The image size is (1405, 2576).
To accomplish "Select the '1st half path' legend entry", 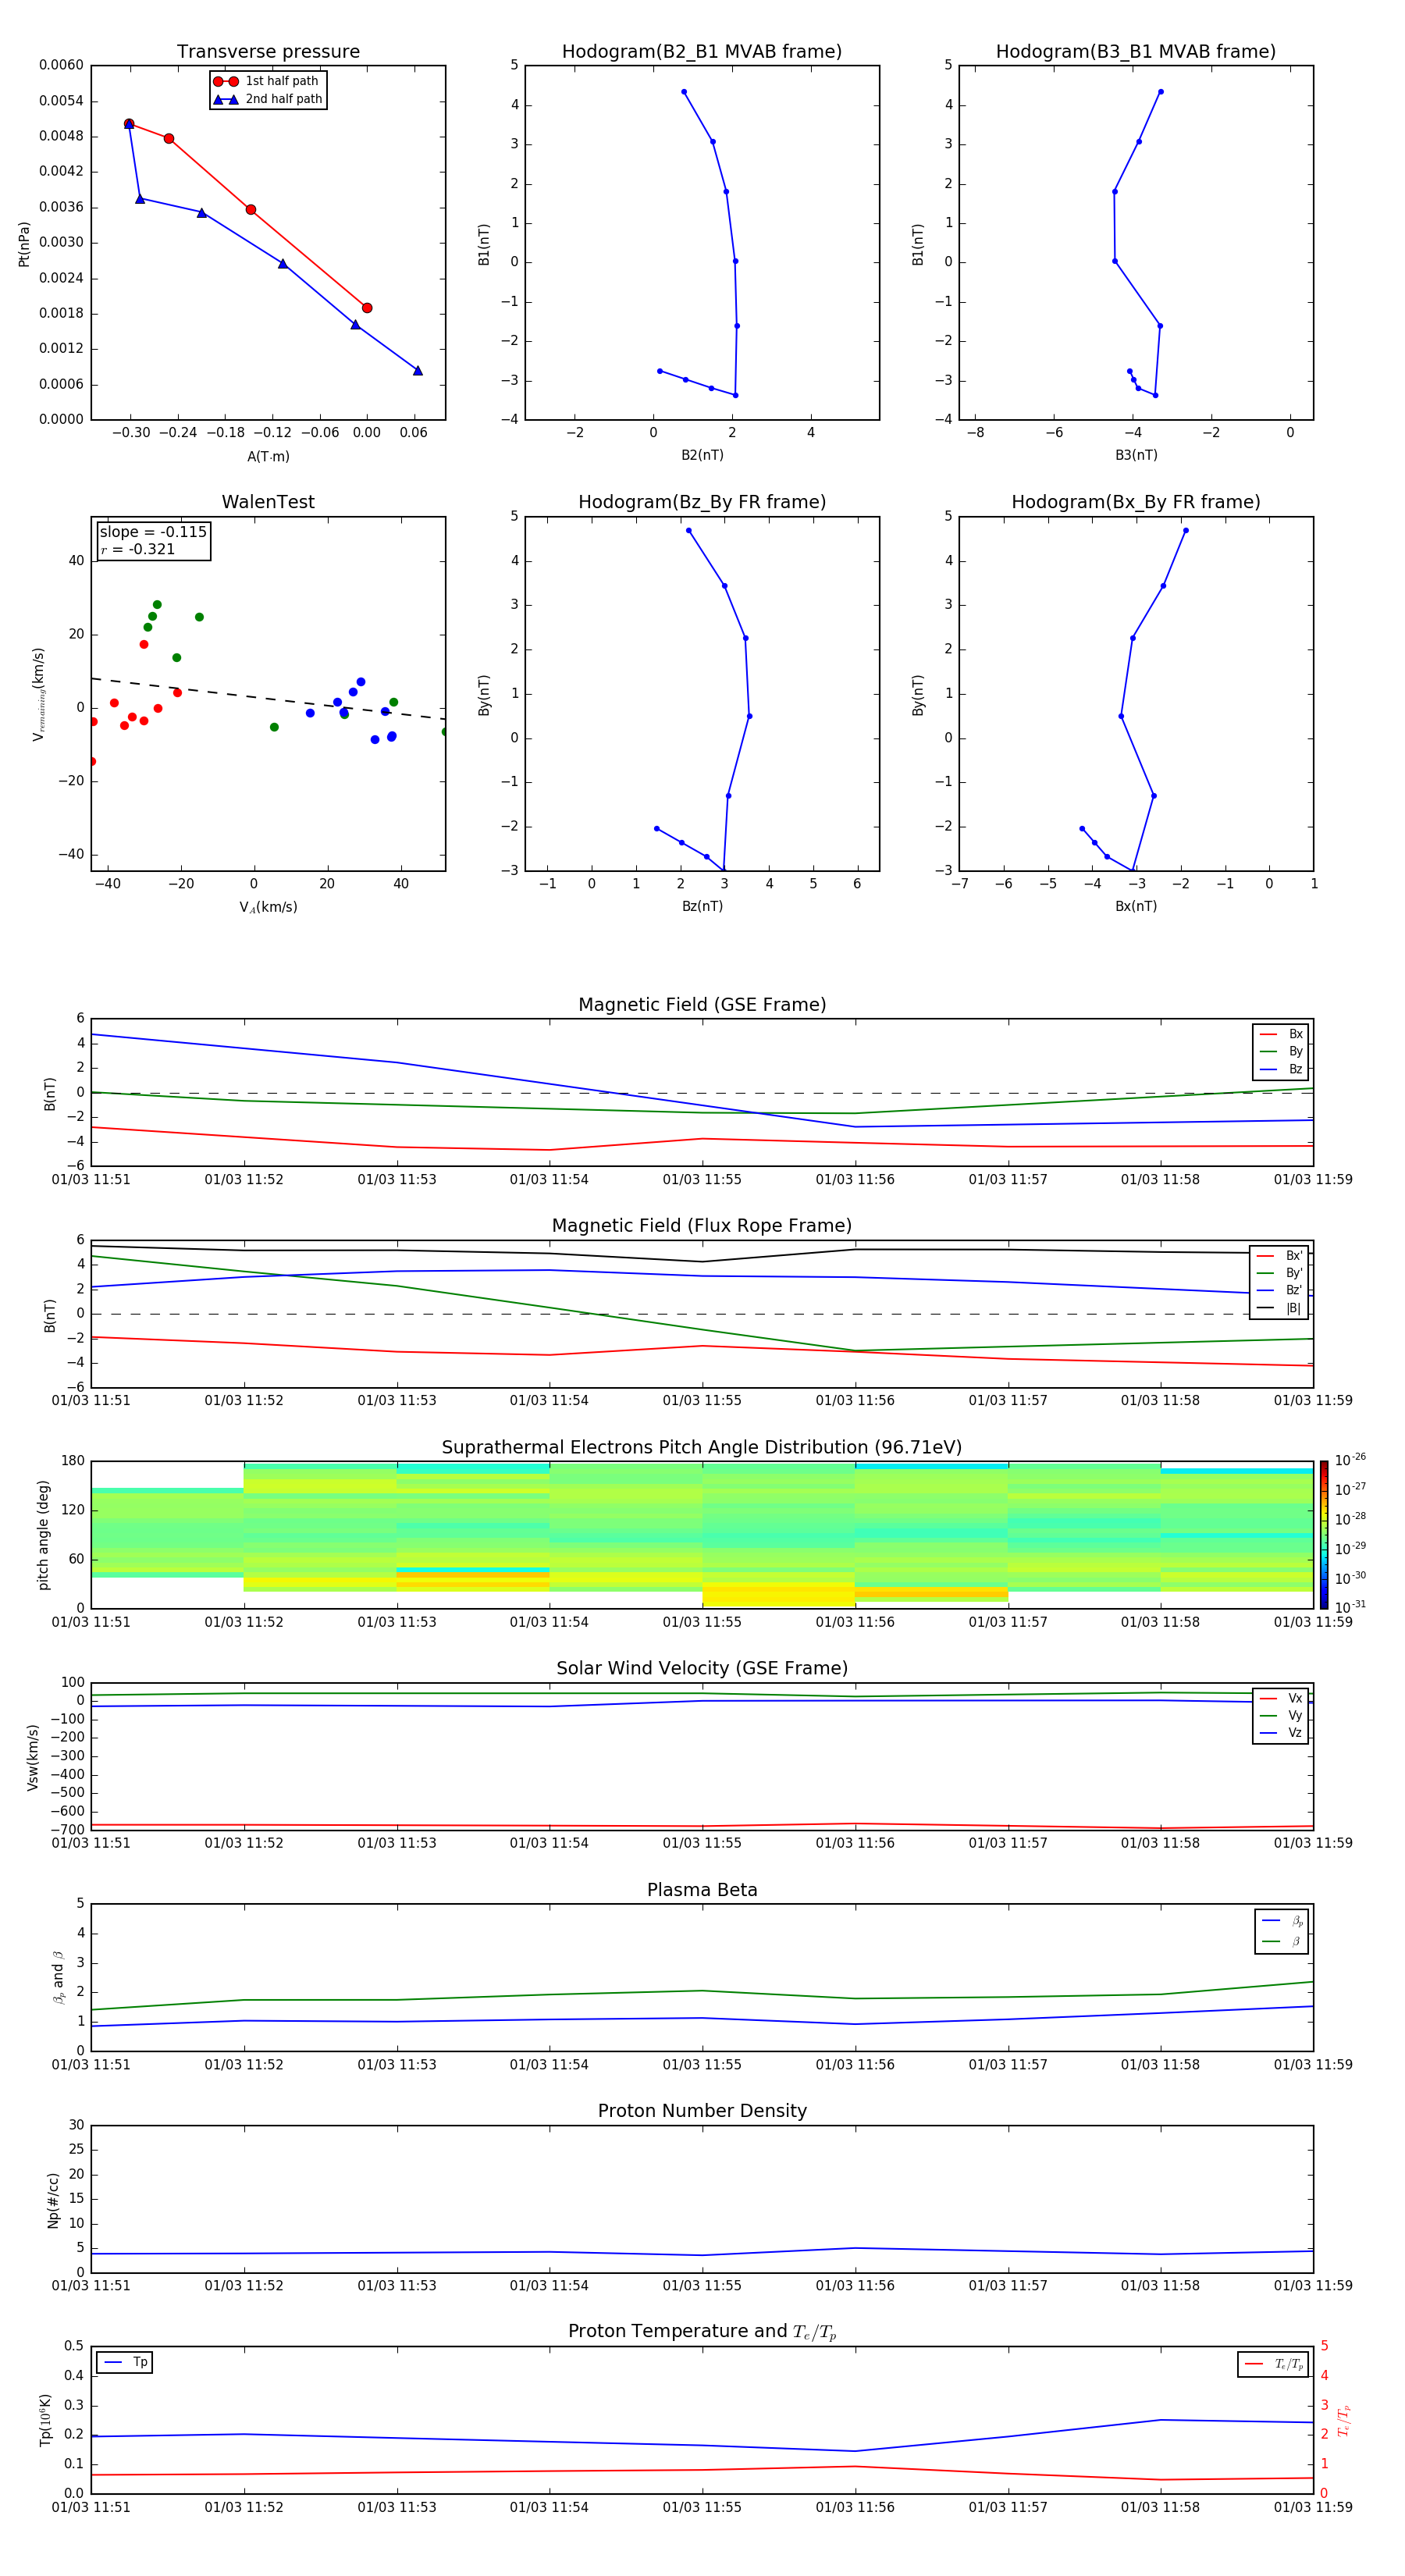I will [266, 81].
